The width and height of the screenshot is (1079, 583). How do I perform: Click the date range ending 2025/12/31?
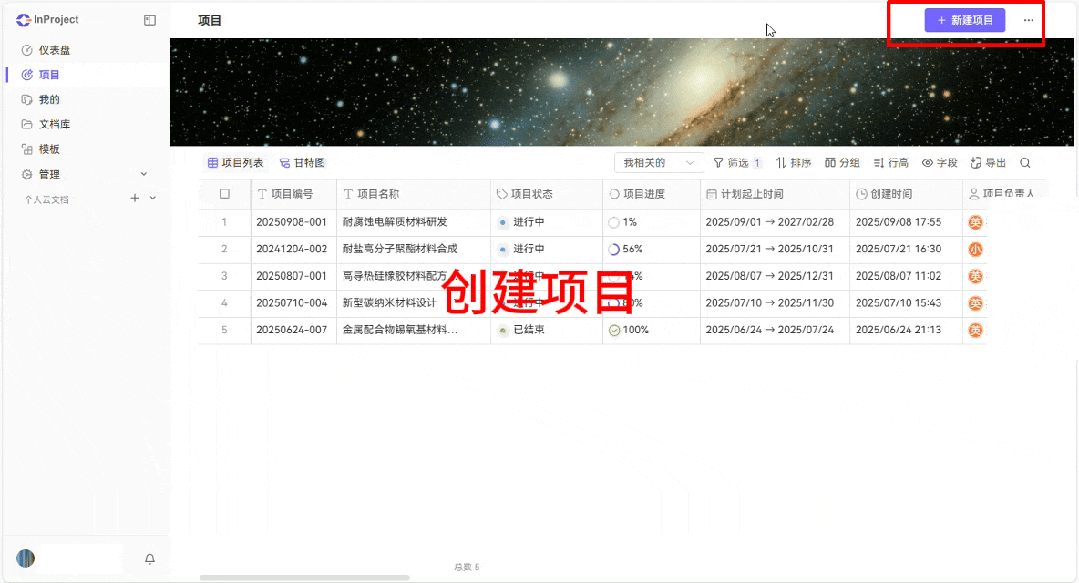tap(769, 276)
